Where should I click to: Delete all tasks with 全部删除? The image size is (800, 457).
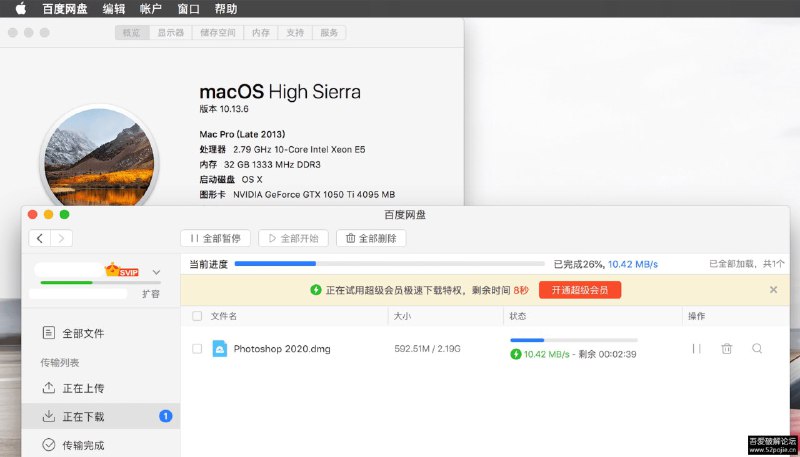(x=371, y=238)
